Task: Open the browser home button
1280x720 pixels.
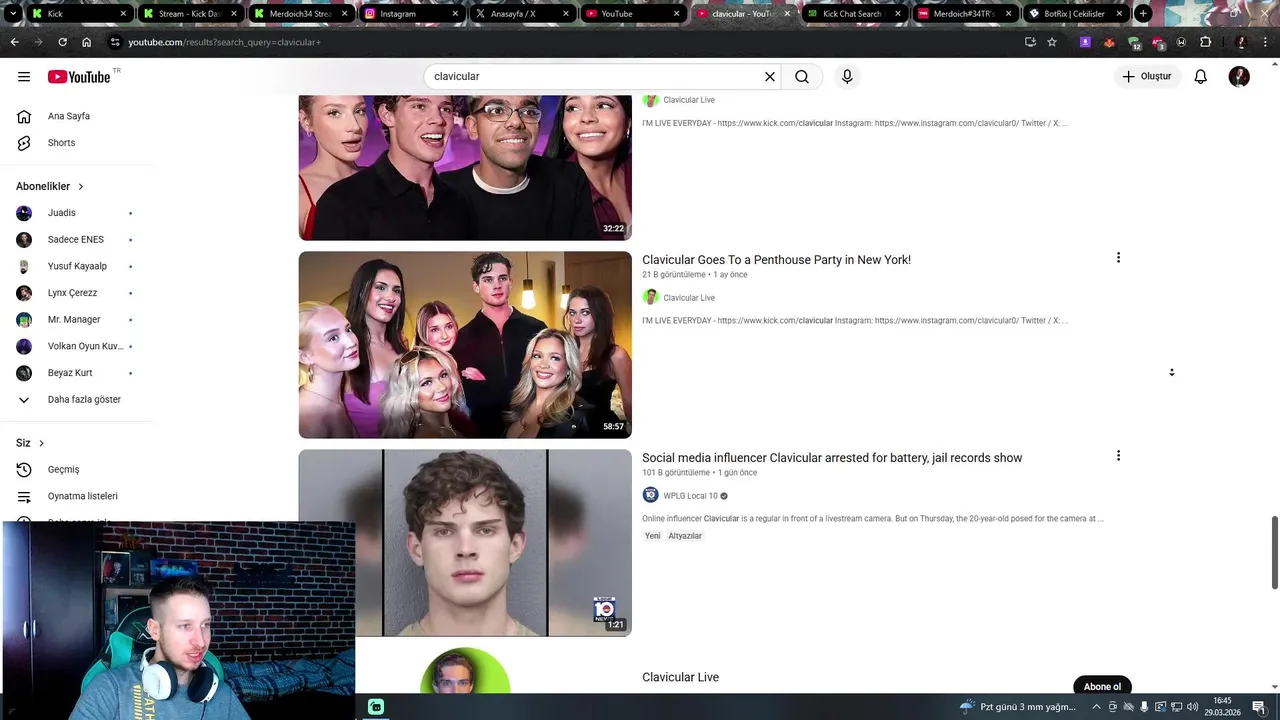Action: pos(87,42)
